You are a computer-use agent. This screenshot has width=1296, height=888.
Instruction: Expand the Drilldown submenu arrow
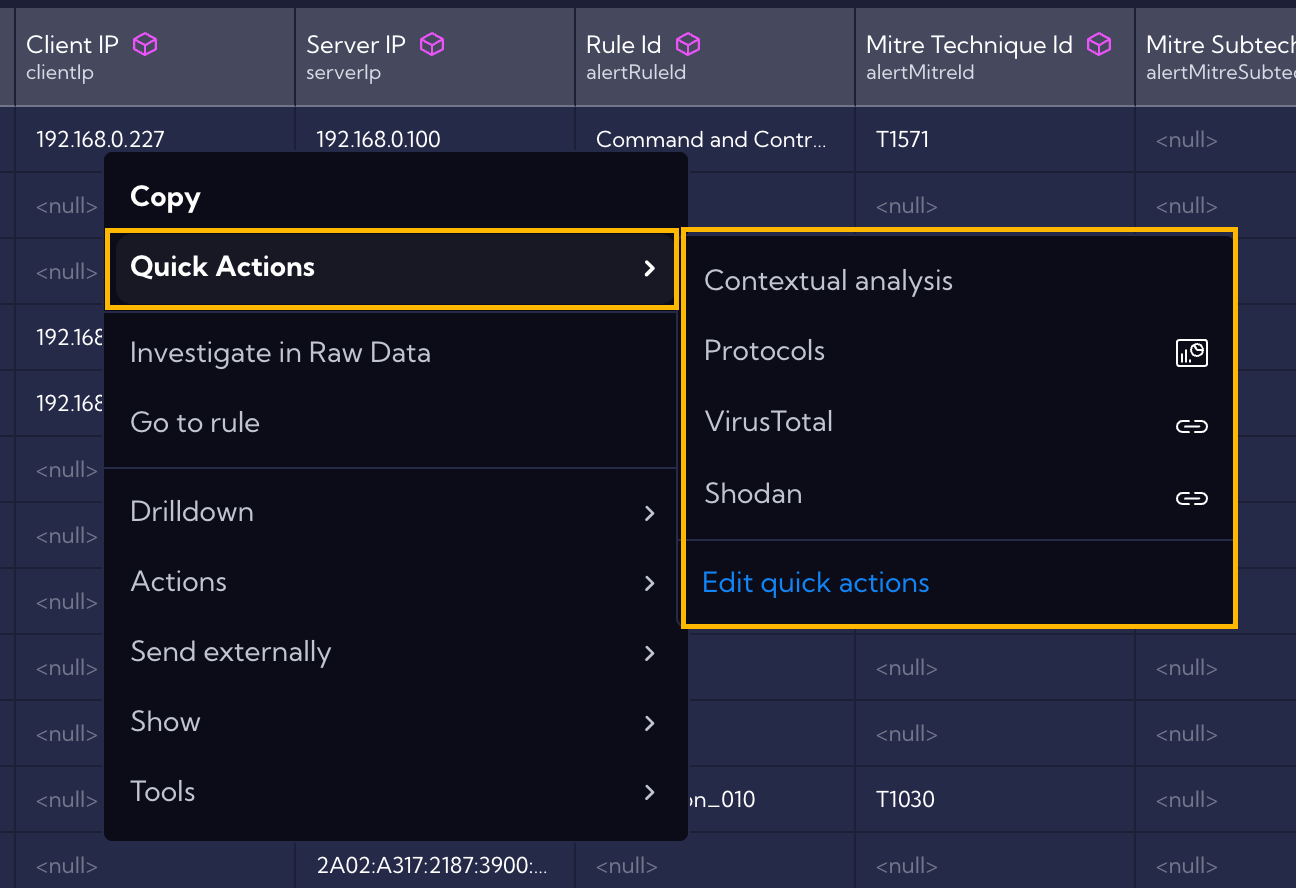tap(650, 513)
